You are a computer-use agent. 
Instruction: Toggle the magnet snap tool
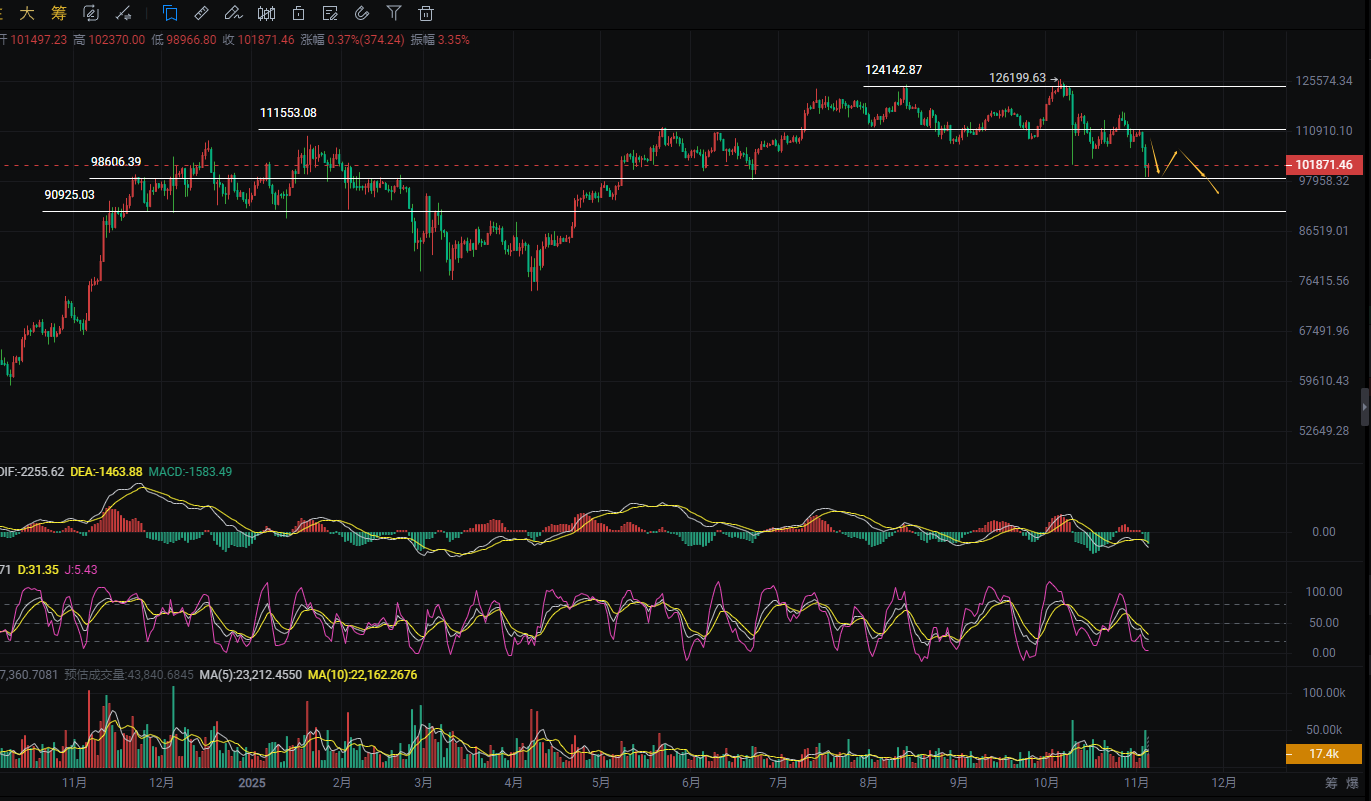tap(362, 13)
